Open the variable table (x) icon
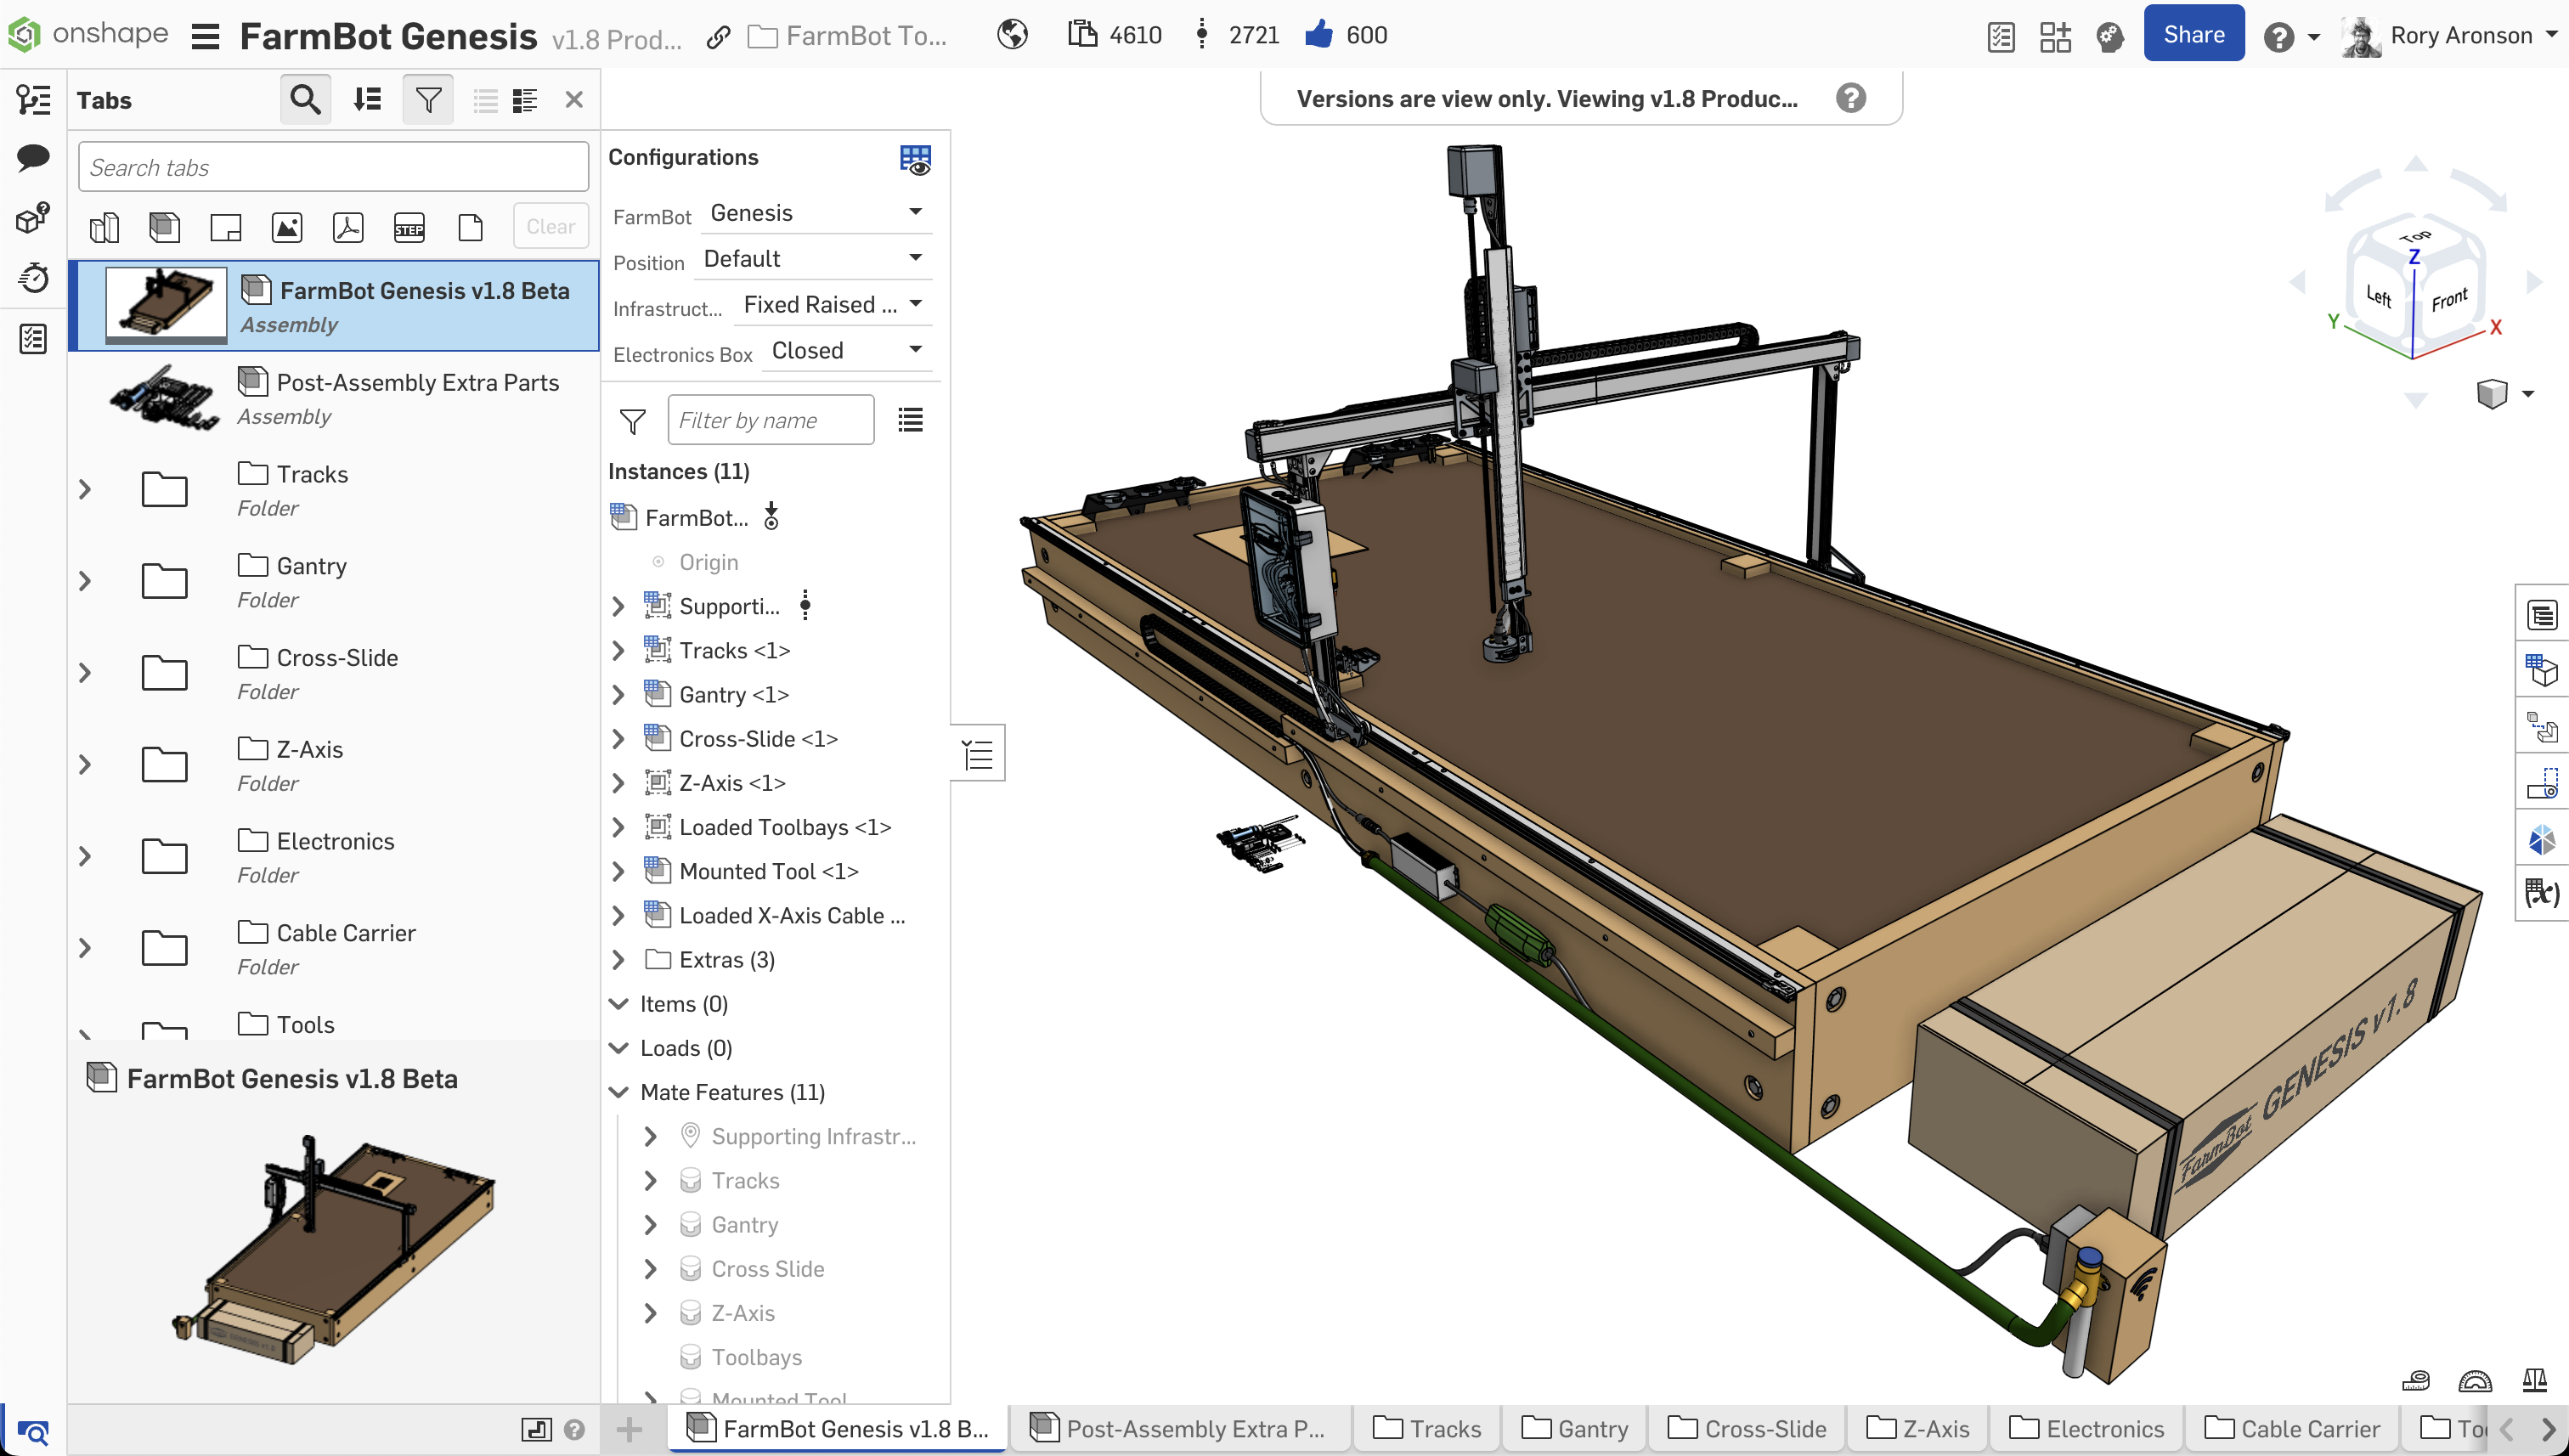The height and width of the screenshot is (1456, 2569). pyautogui.click(x=2541, y=893)
